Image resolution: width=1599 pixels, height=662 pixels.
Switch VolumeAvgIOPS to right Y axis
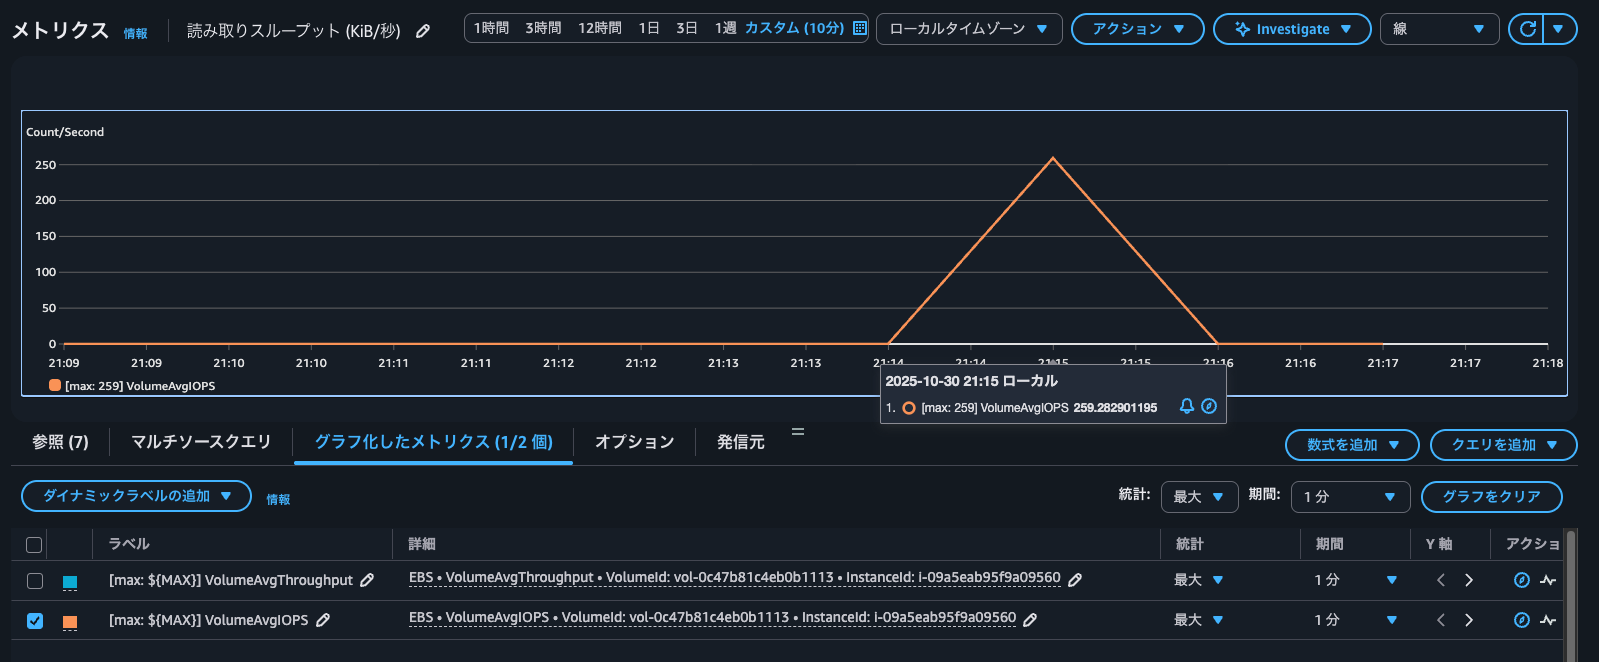(1469, 620)
